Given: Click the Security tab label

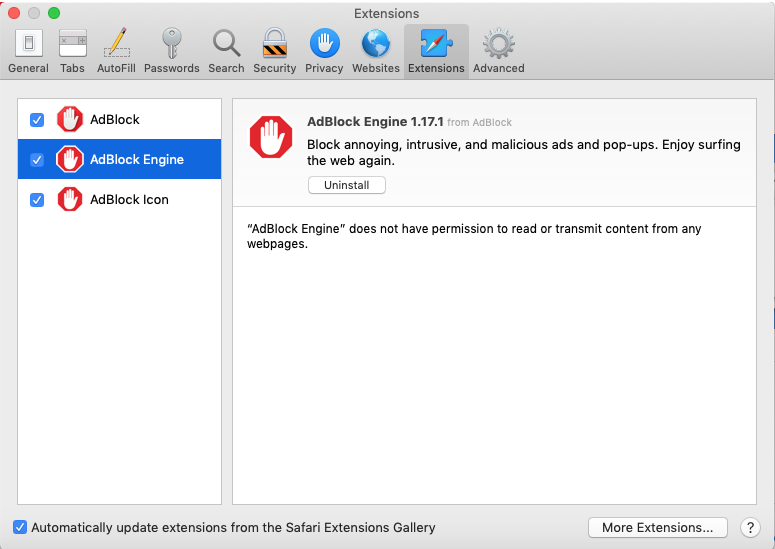Looking at the screenshot, I should [x=274, y=68].
